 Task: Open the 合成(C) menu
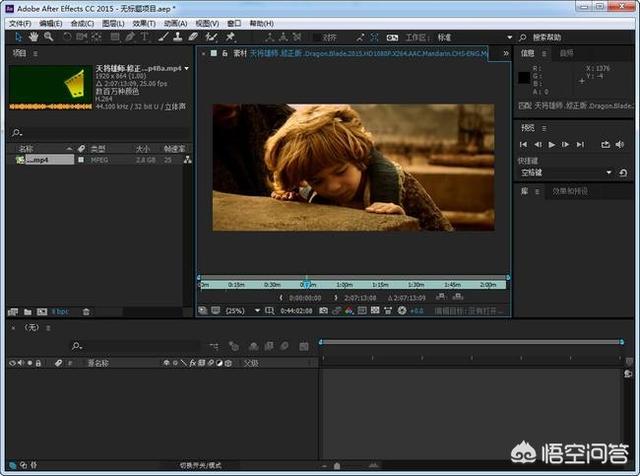click(82, 23)
